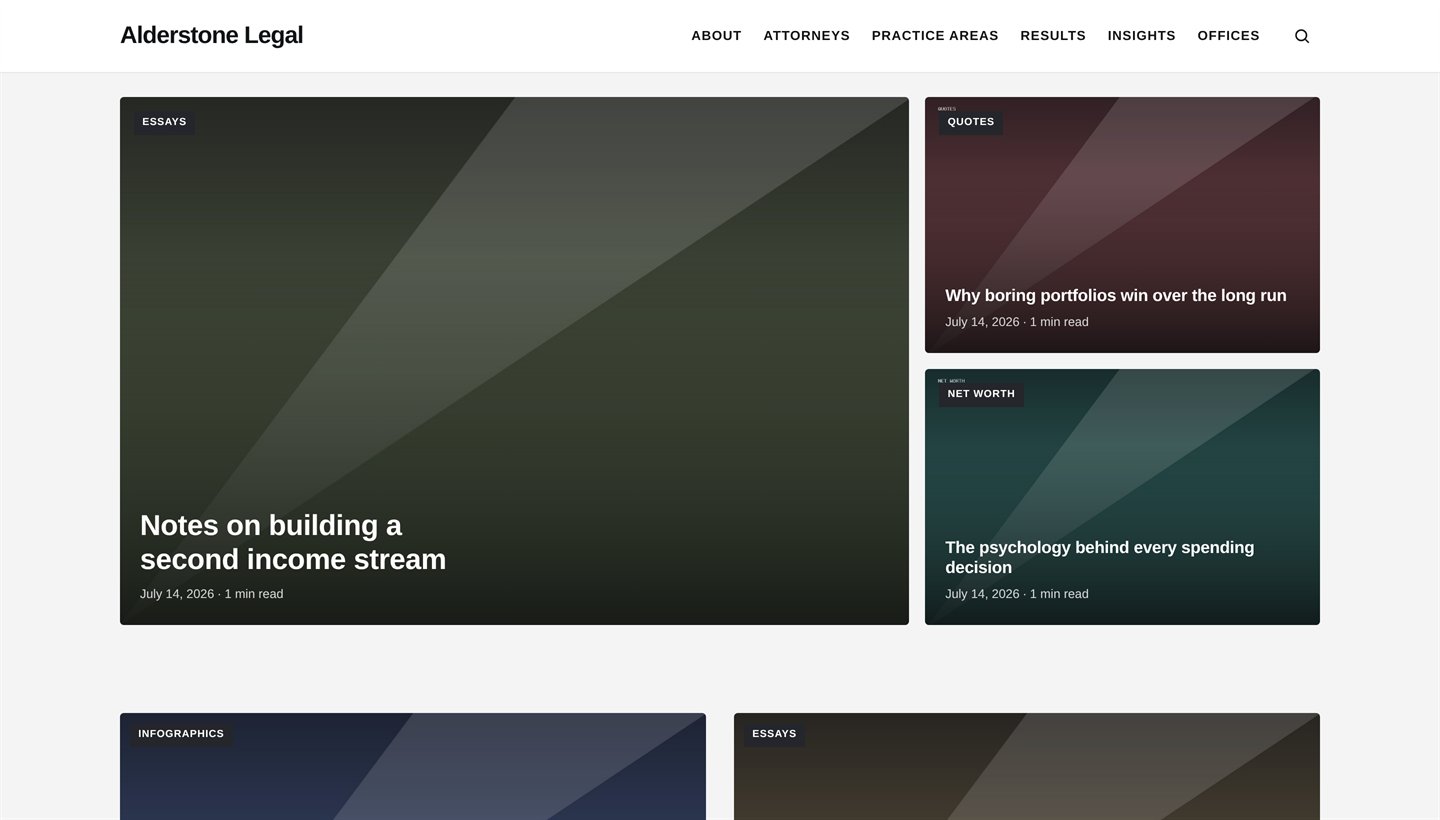Select Essays tag on the brown bottom card

(x=774, y=734)
